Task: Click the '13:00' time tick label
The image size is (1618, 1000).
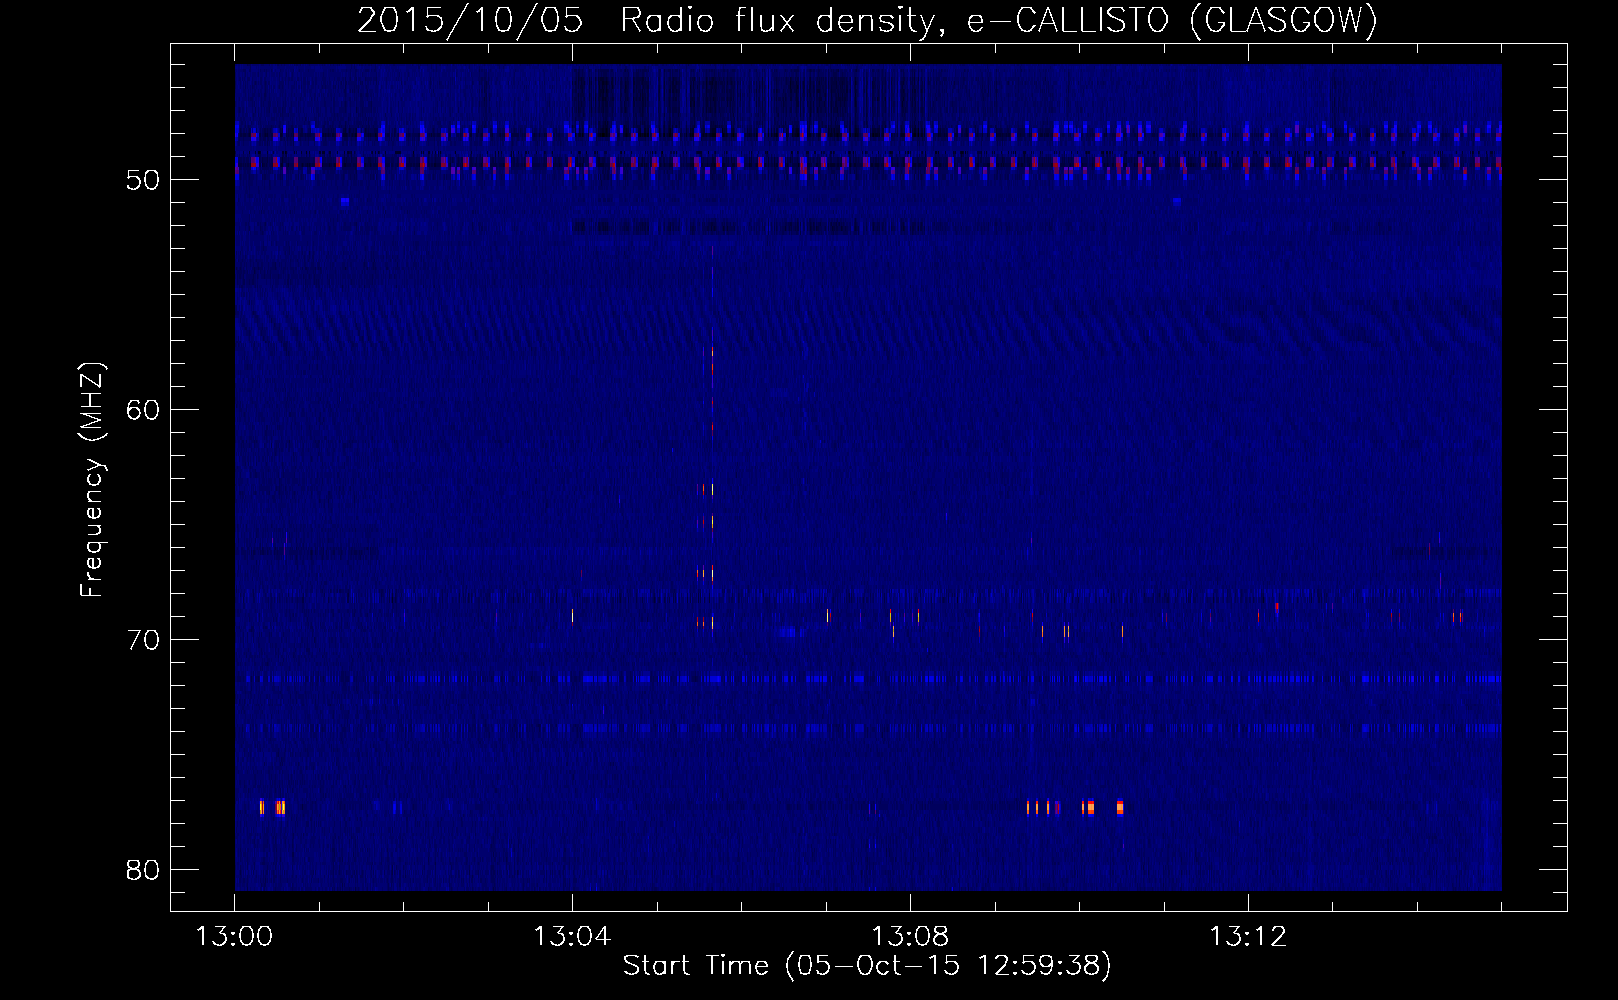Action: 234,937
